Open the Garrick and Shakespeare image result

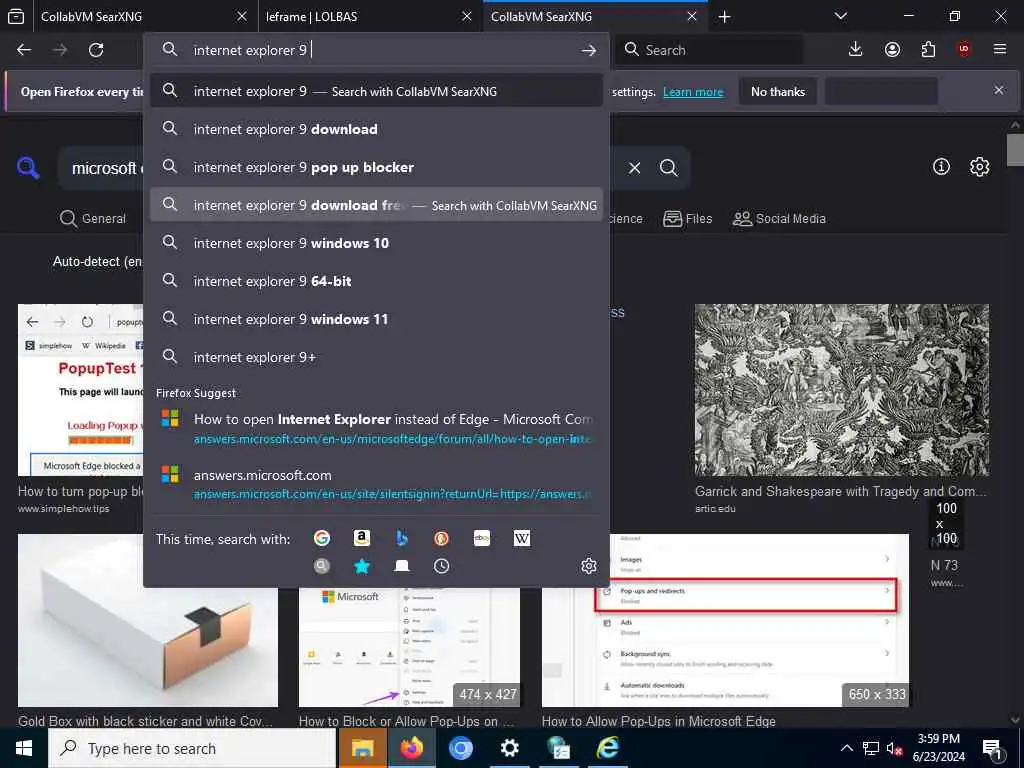tap(842, 390)
